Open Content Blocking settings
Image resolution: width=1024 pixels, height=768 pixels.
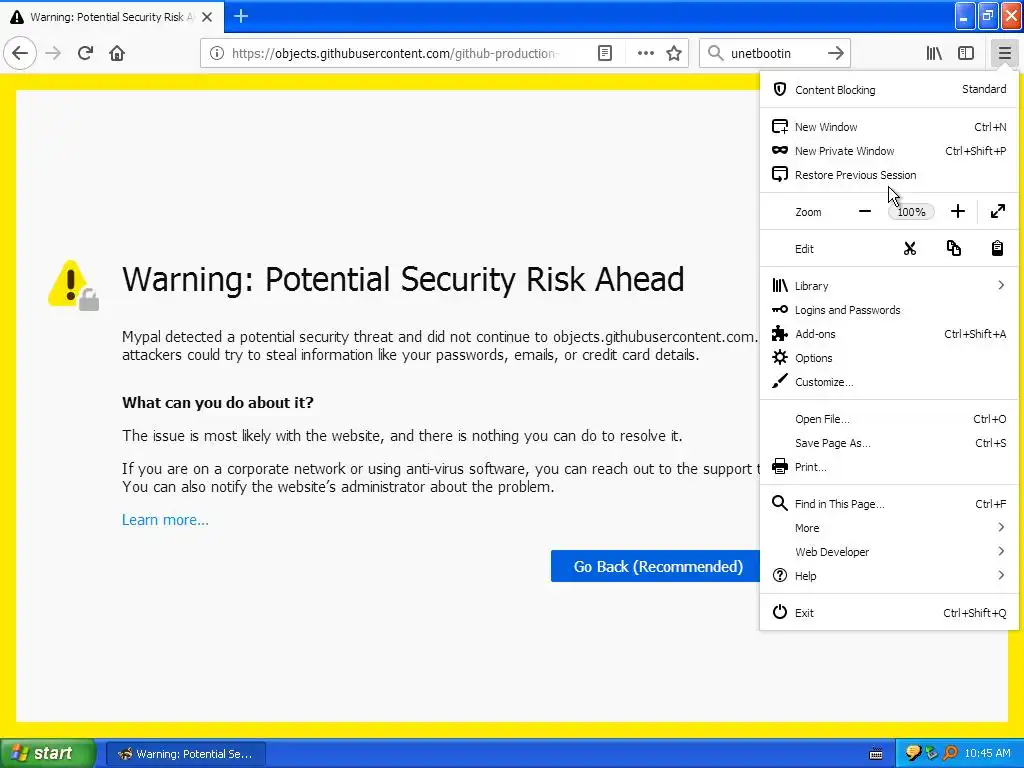coord(889,89)
